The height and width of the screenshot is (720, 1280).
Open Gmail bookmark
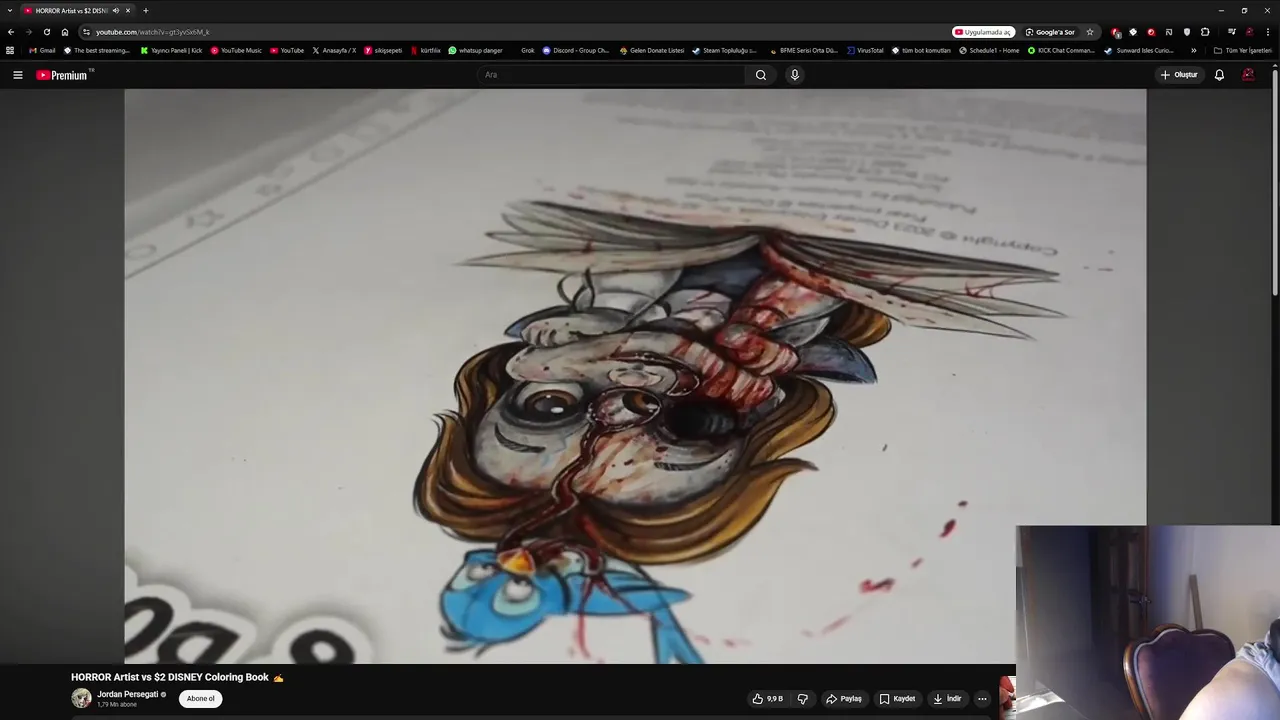(42, 50)
